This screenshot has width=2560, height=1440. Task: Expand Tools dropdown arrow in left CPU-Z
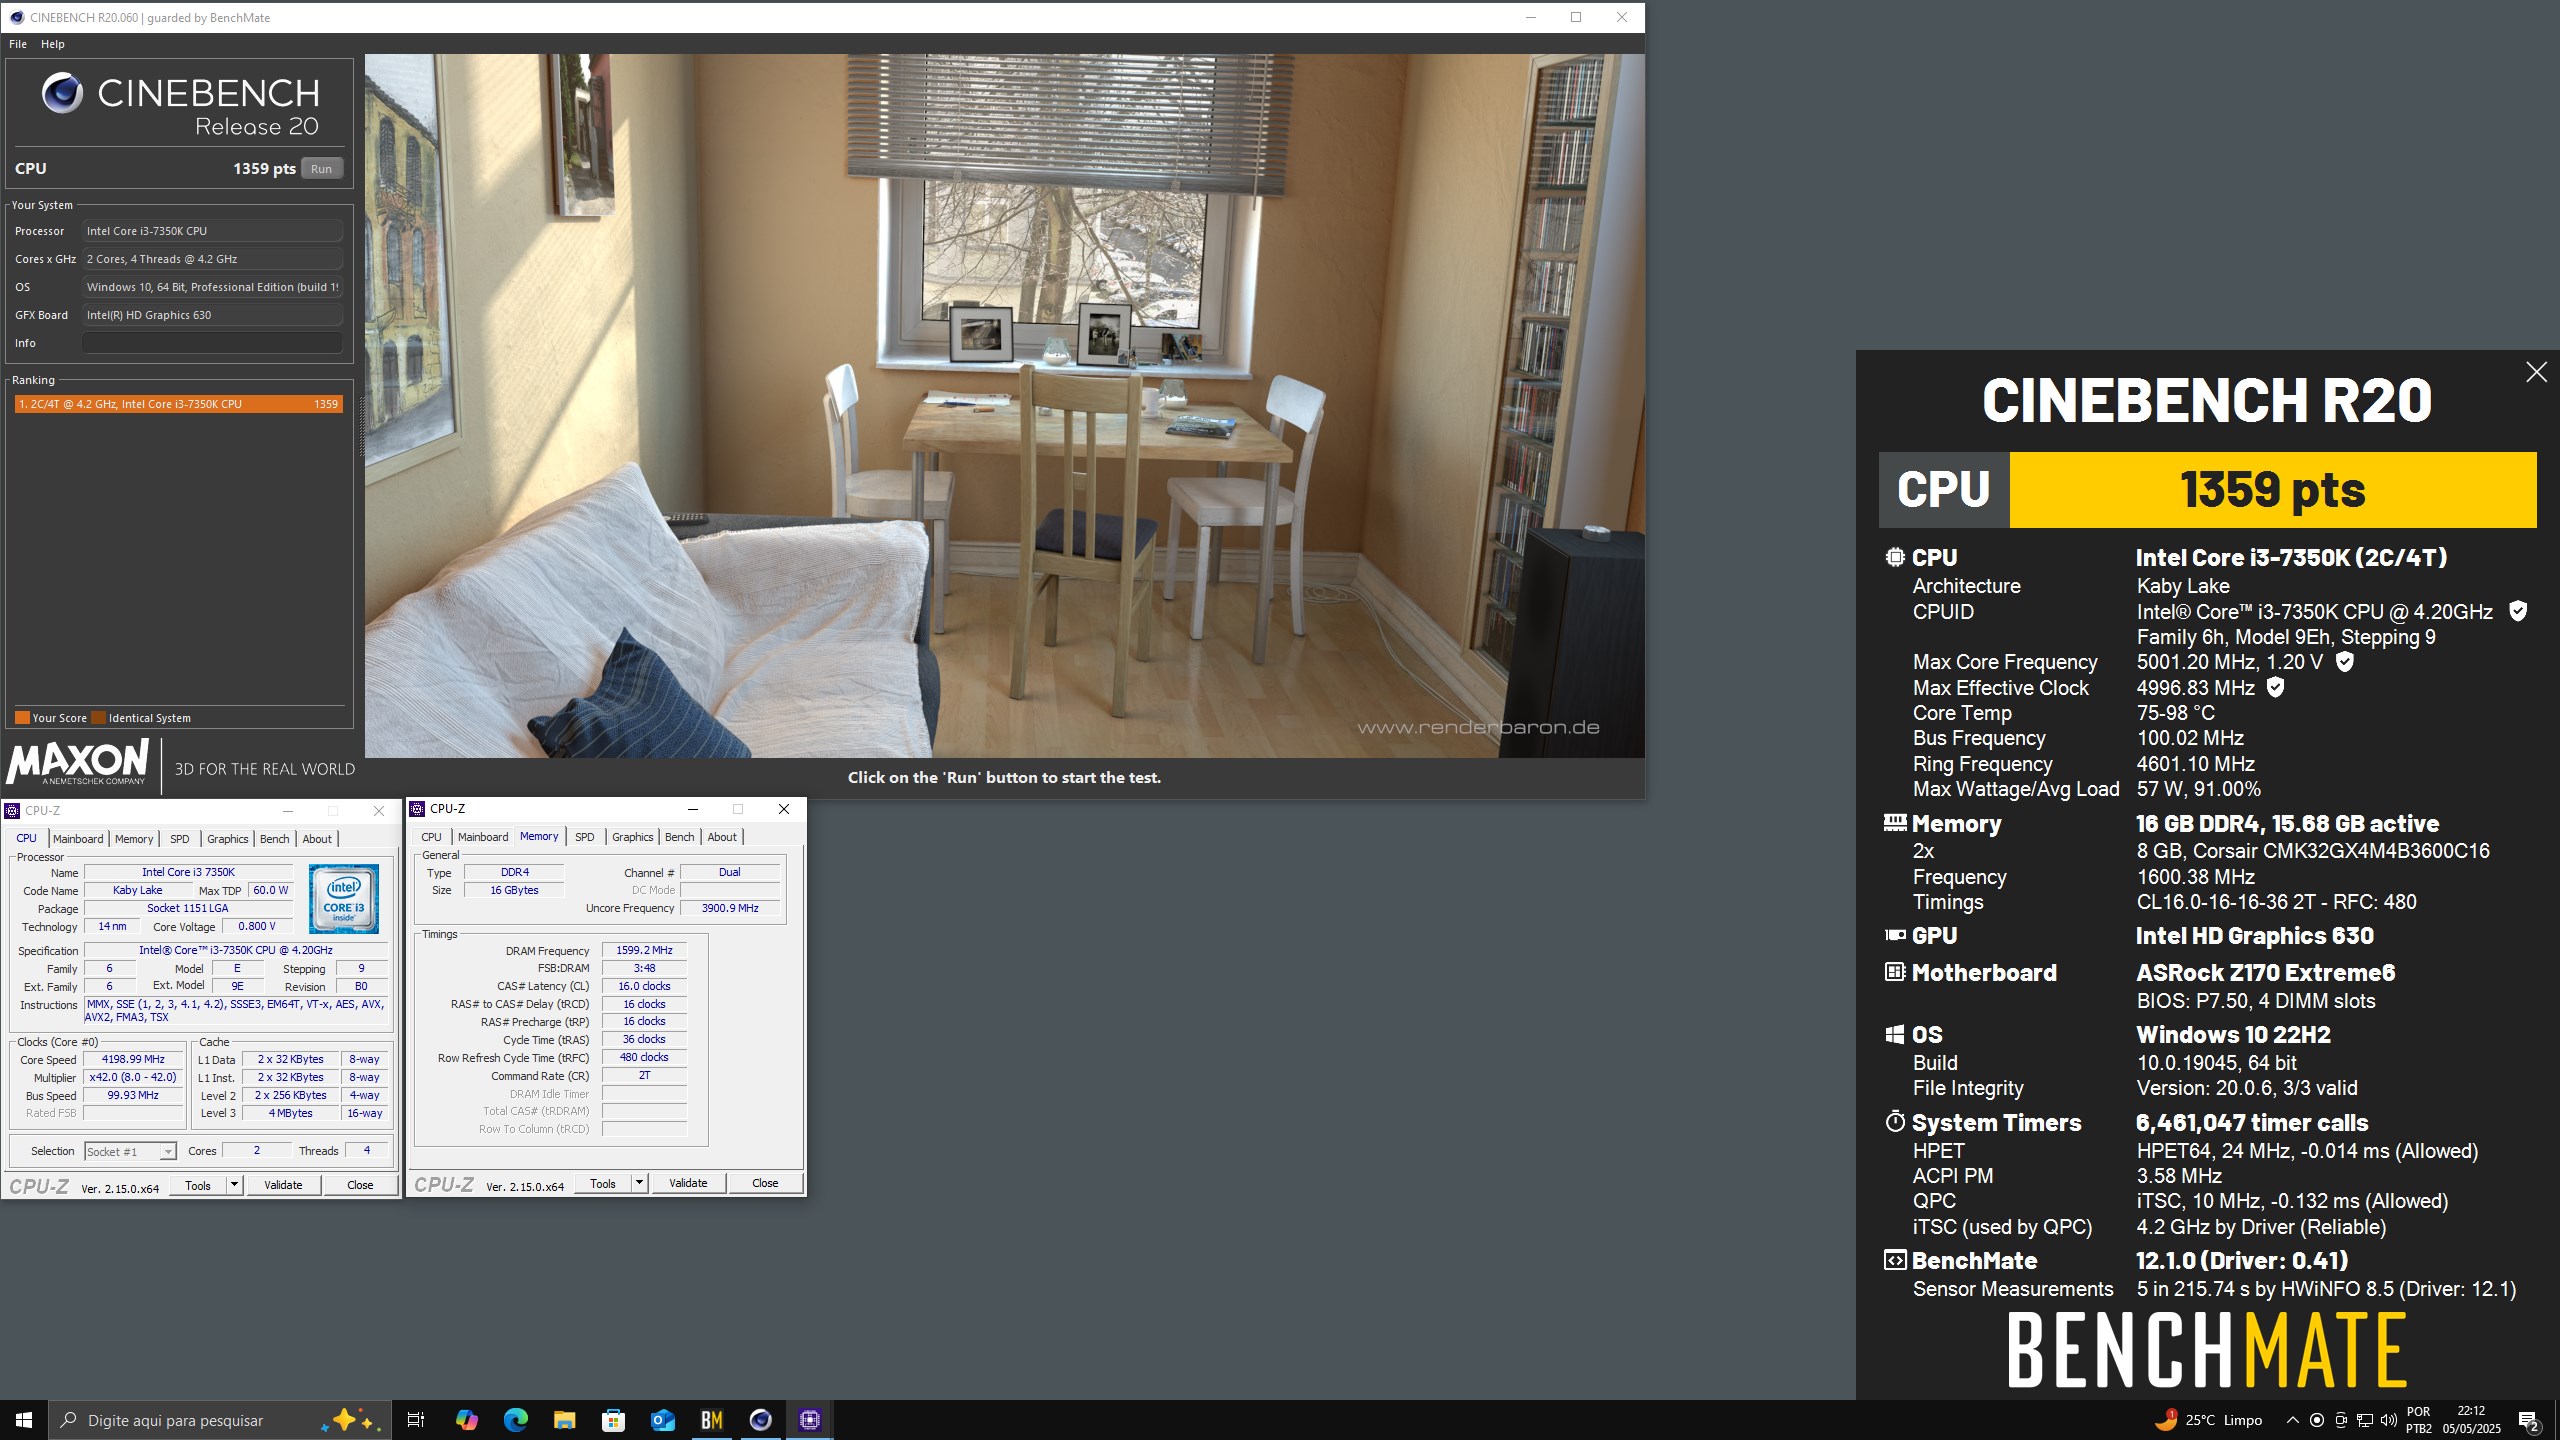[234, 1185]
